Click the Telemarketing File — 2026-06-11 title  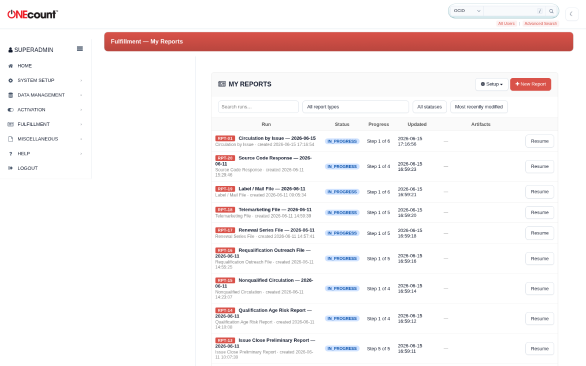pyautogui.click(x=275, y=210)
